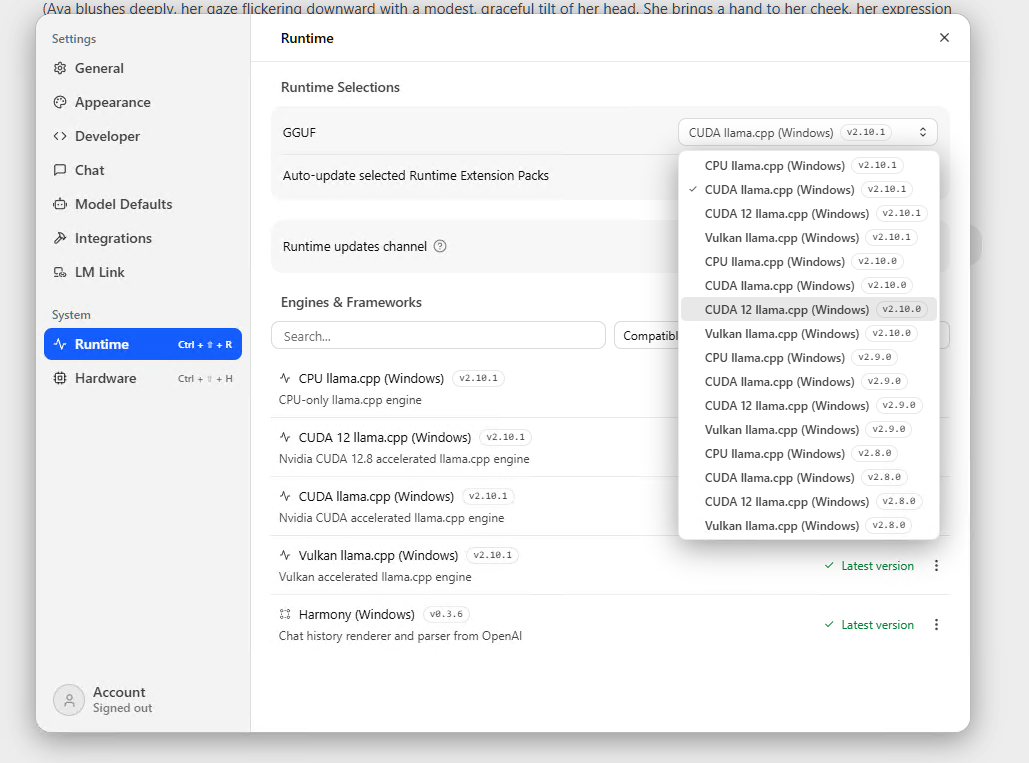The image size is (1029, 763).
Task: Click the CPU llama.cpp (Windows) engine row title
Action: tap(371, 379)
